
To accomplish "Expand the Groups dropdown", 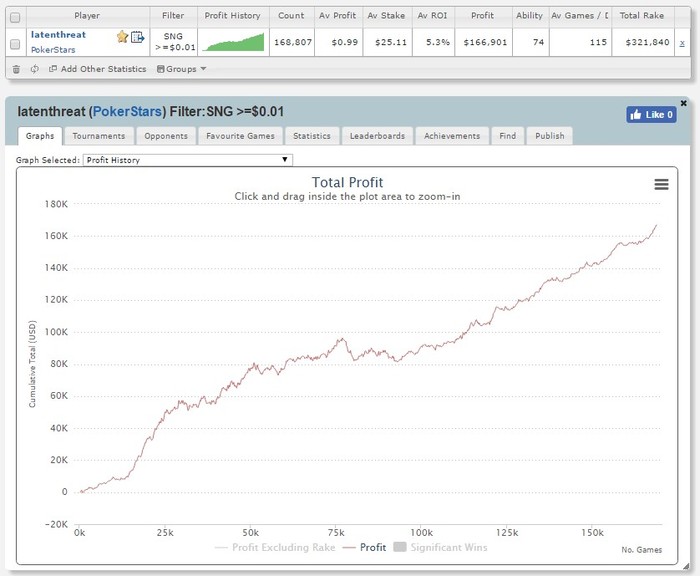I will point(181,69).
